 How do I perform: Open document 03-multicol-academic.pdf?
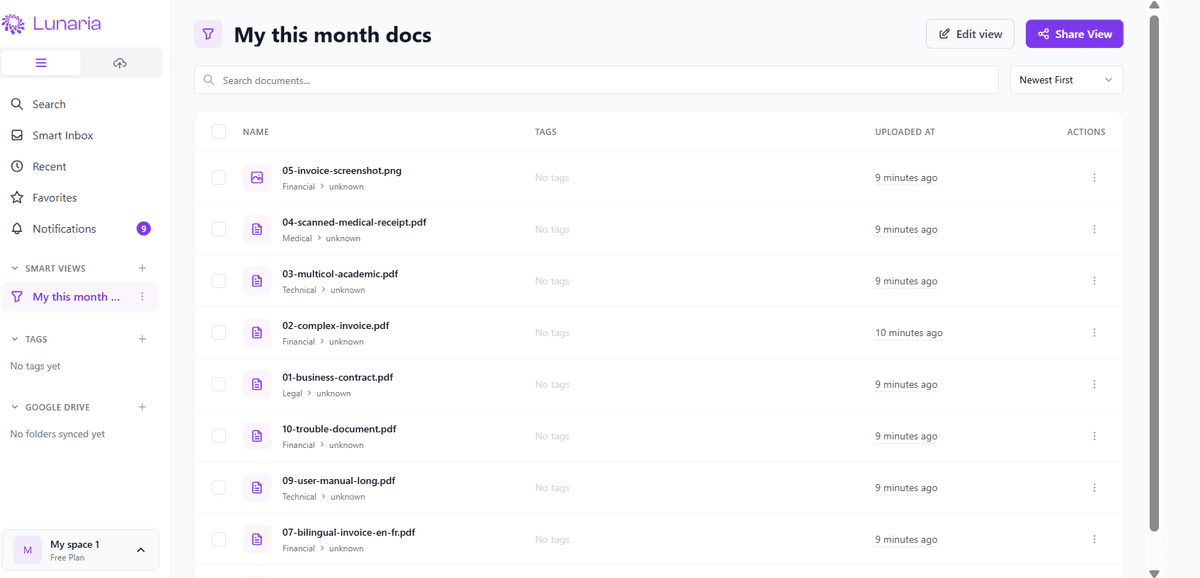pyautogui.click(x=340, y=274)
